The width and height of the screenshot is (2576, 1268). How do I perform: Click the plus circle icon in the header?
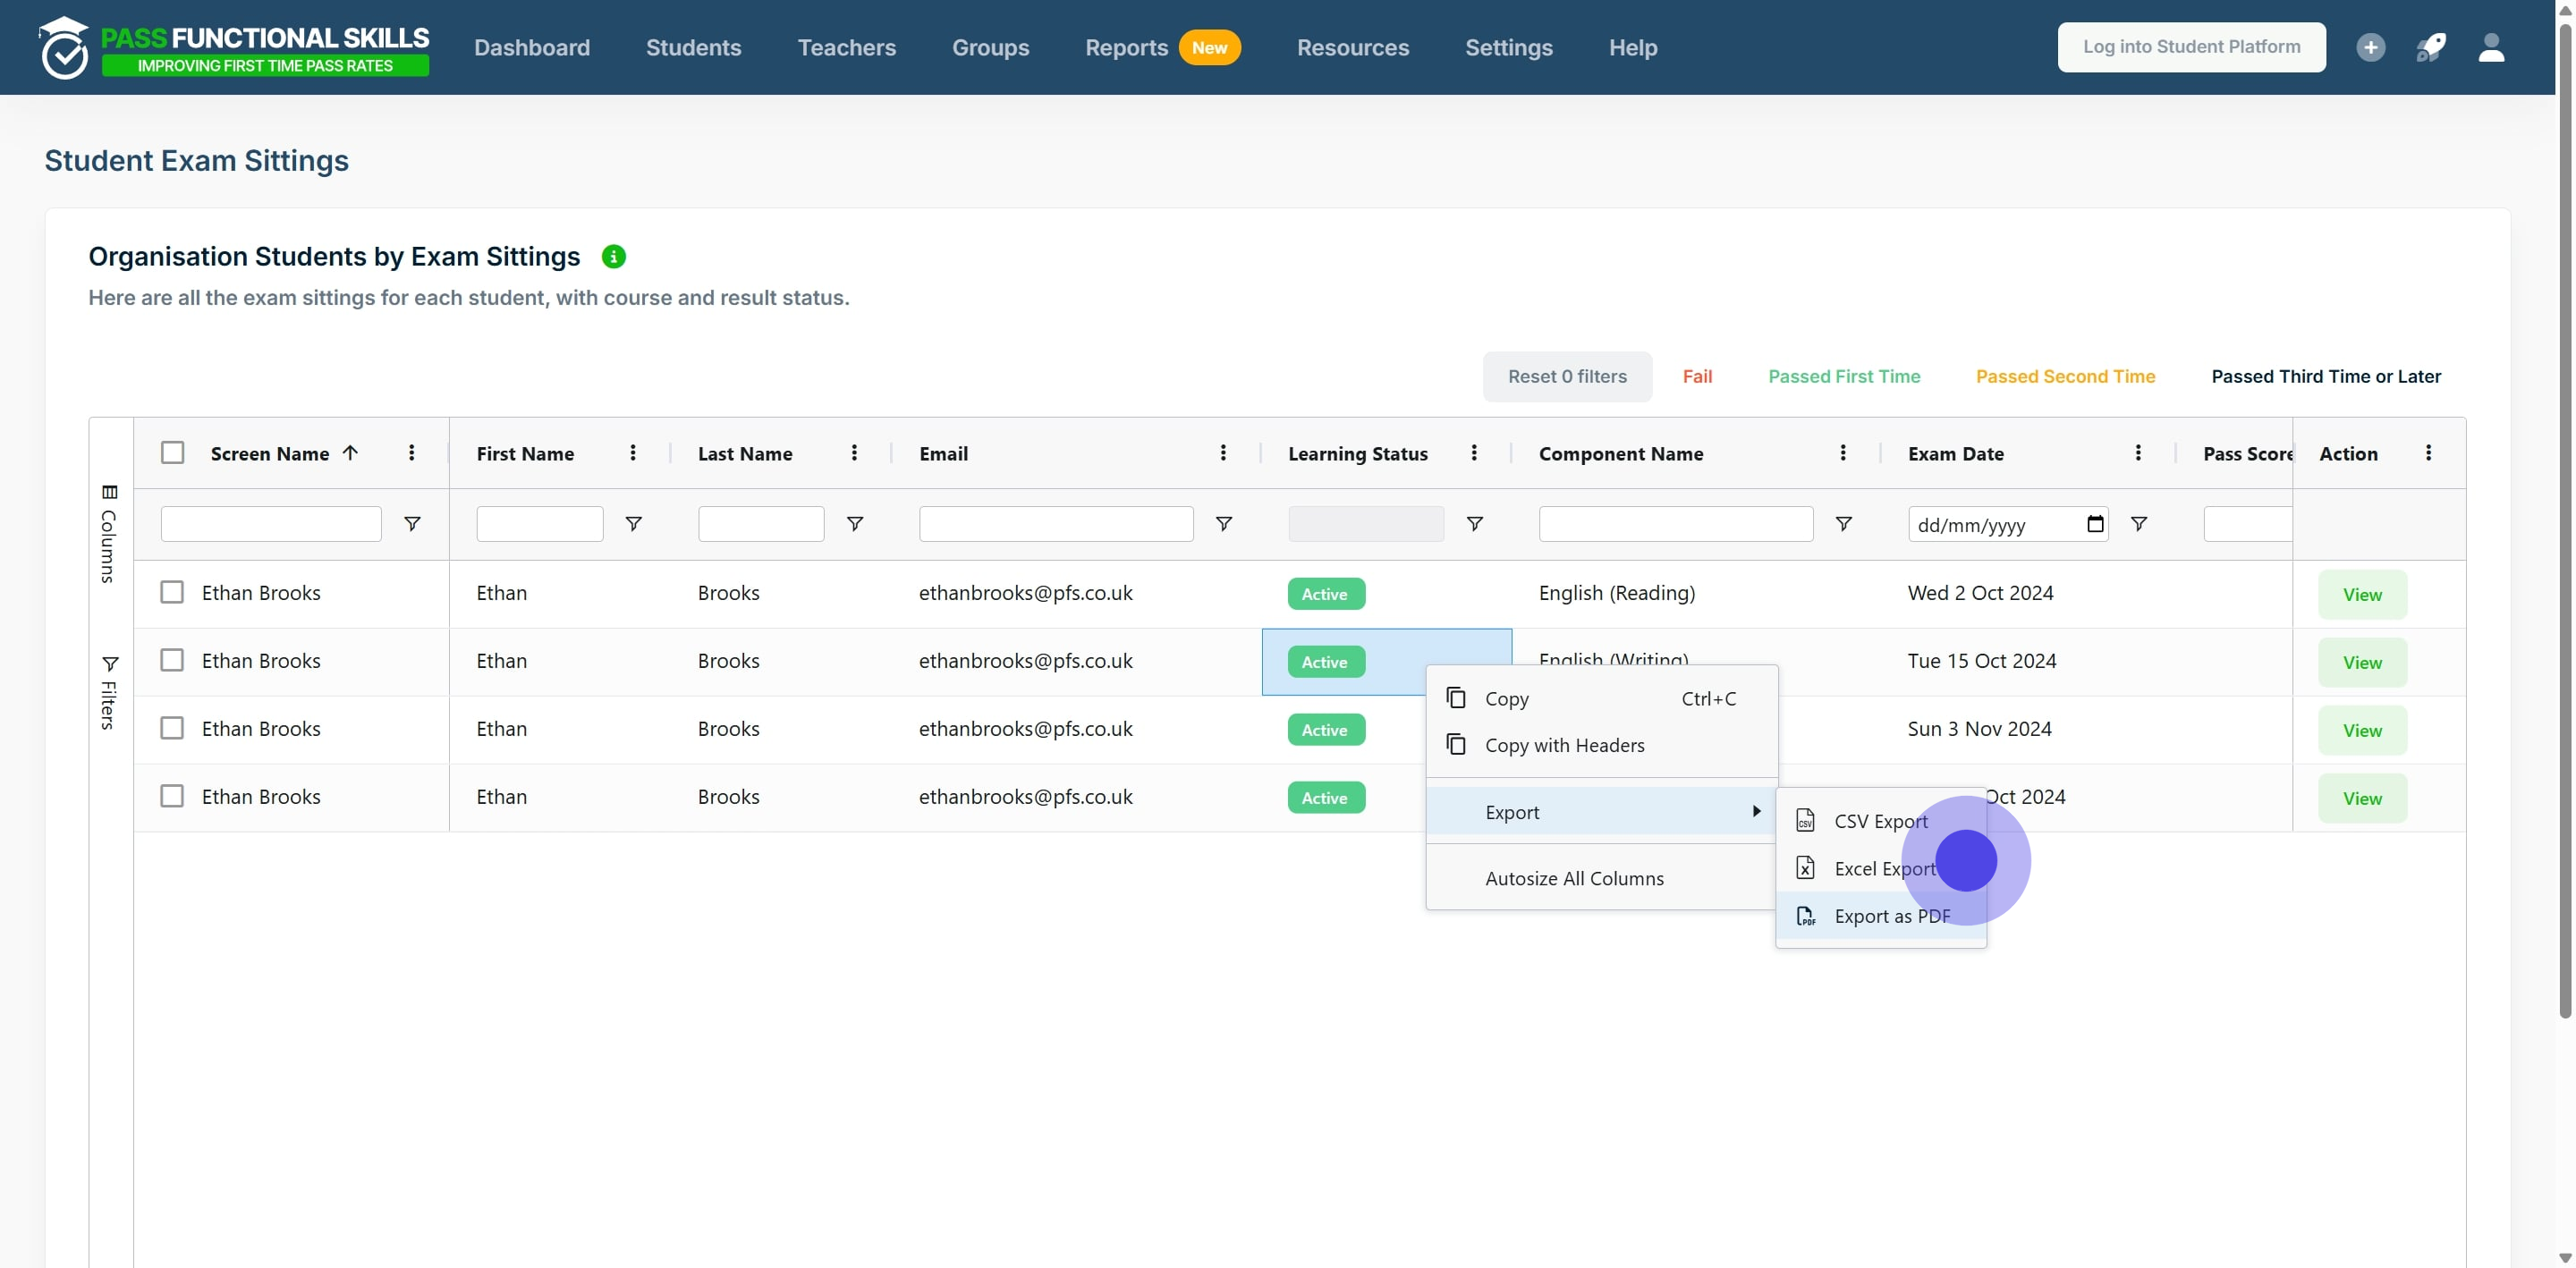click(2369, 47)
